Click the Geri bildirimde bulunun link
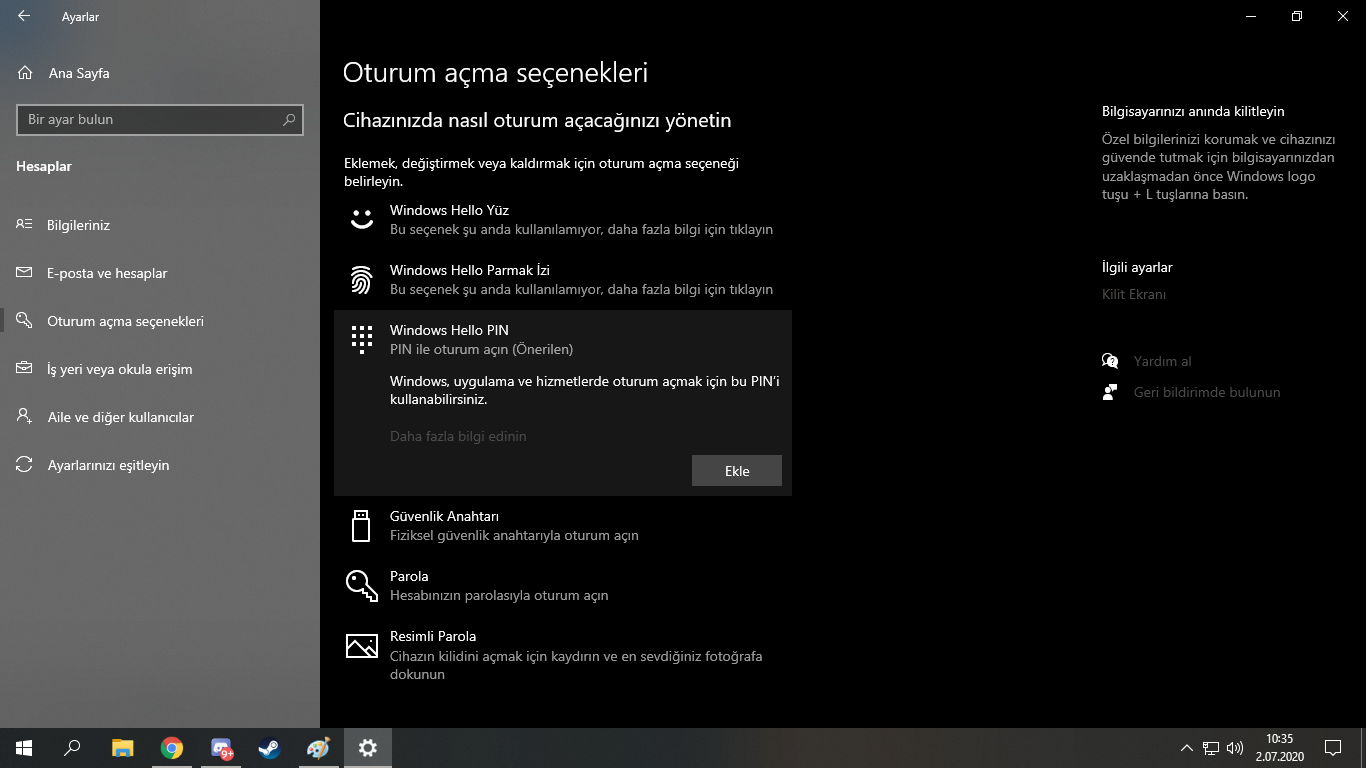Image resolution: width=1368 pixels, height=772 pixels. tap(1207, 392)
